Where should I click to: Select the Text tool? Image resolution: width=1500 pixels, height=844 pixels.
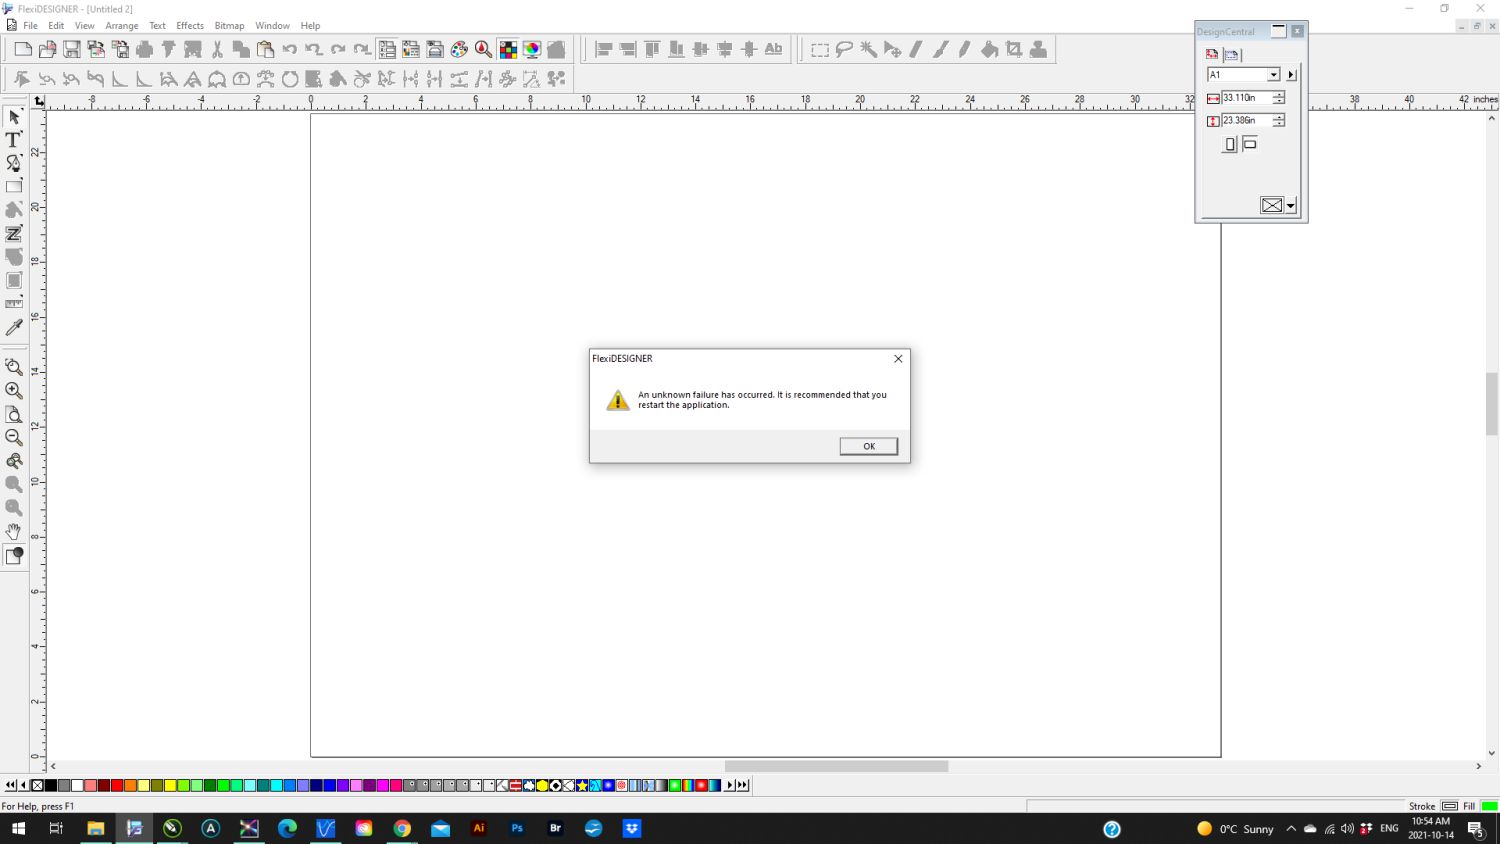tap(14, 140)
